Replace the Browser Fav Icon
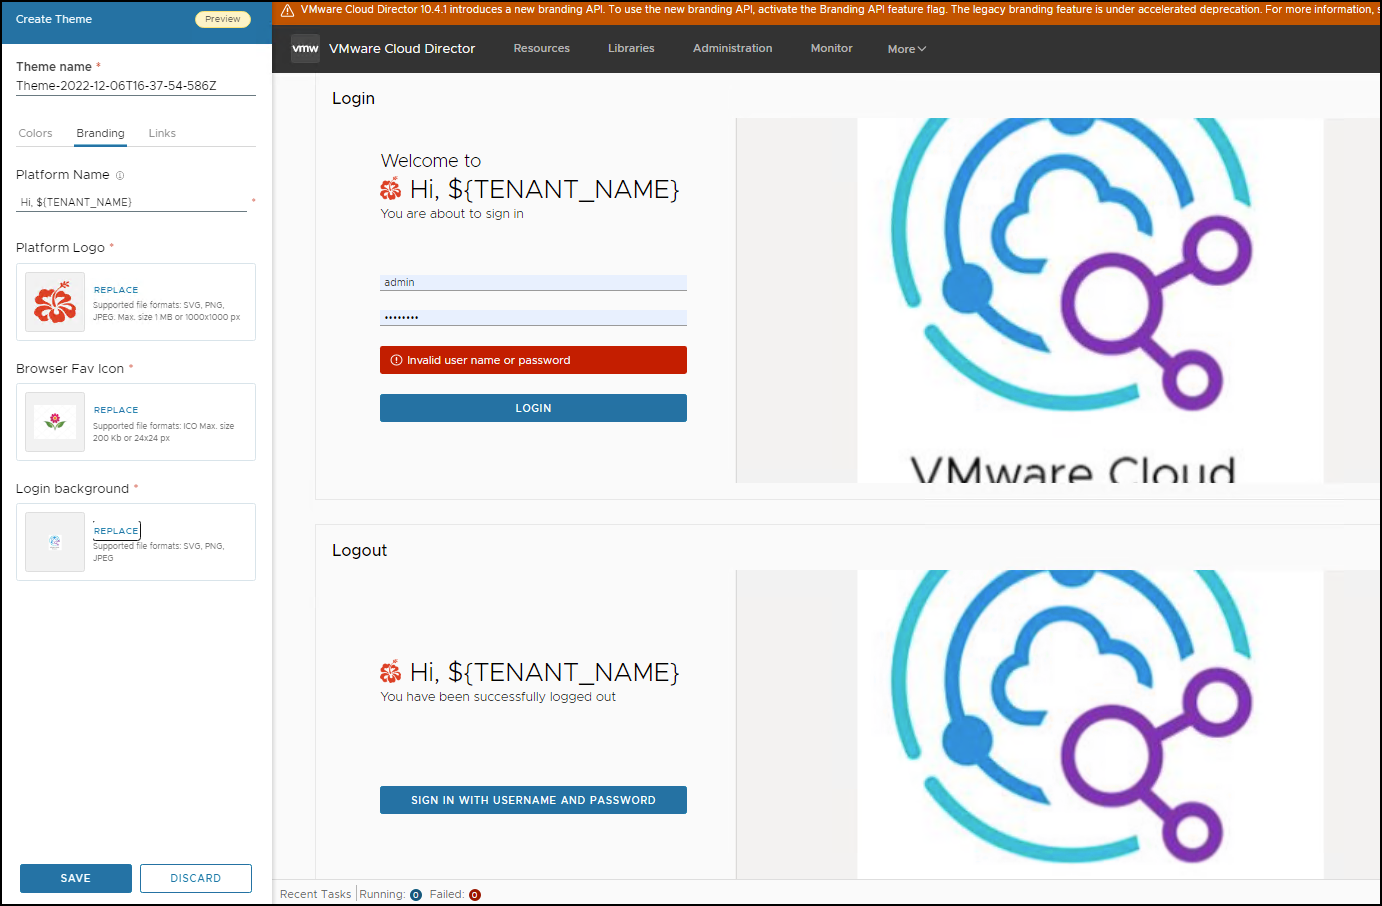 (116, 410)
